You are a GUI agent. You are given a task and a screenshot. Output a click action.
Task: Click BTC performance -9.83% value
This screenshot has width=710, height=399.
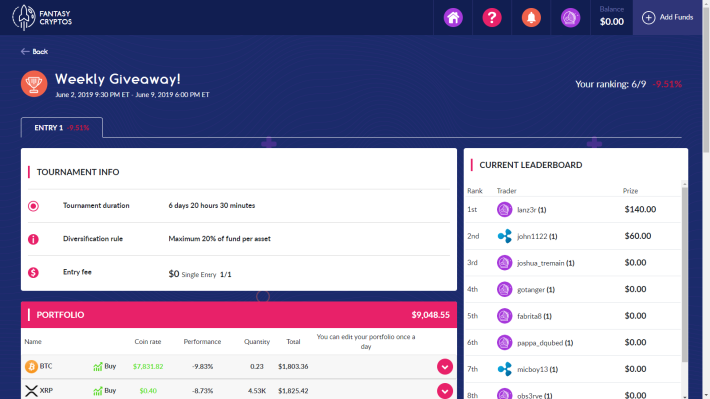point(202,366)
